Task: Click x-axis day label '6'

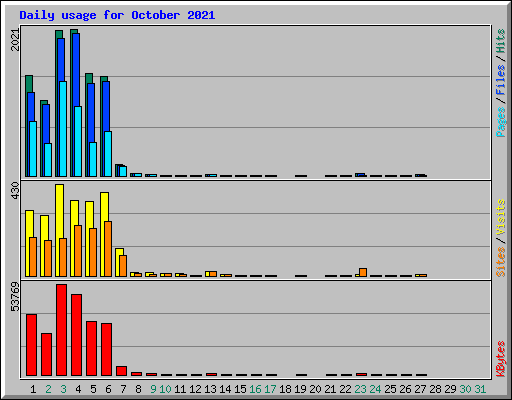Action: coord(108,389)
